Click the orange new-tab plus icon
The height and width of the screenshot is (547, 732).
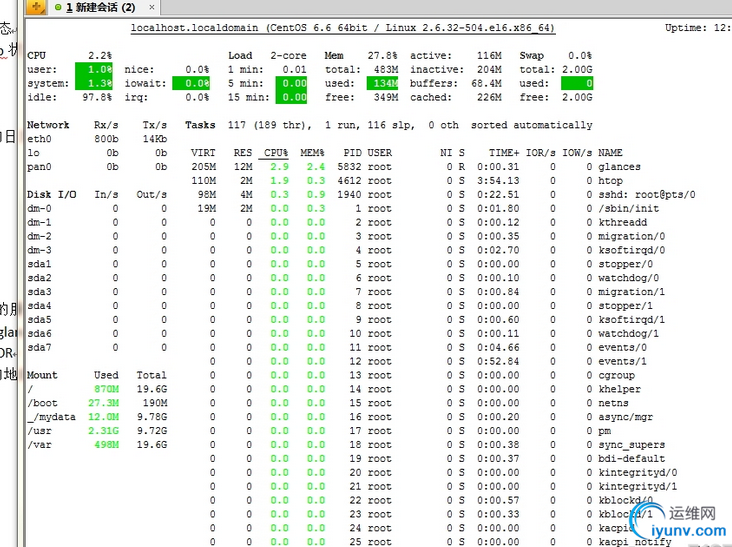(x=36, y=7)
